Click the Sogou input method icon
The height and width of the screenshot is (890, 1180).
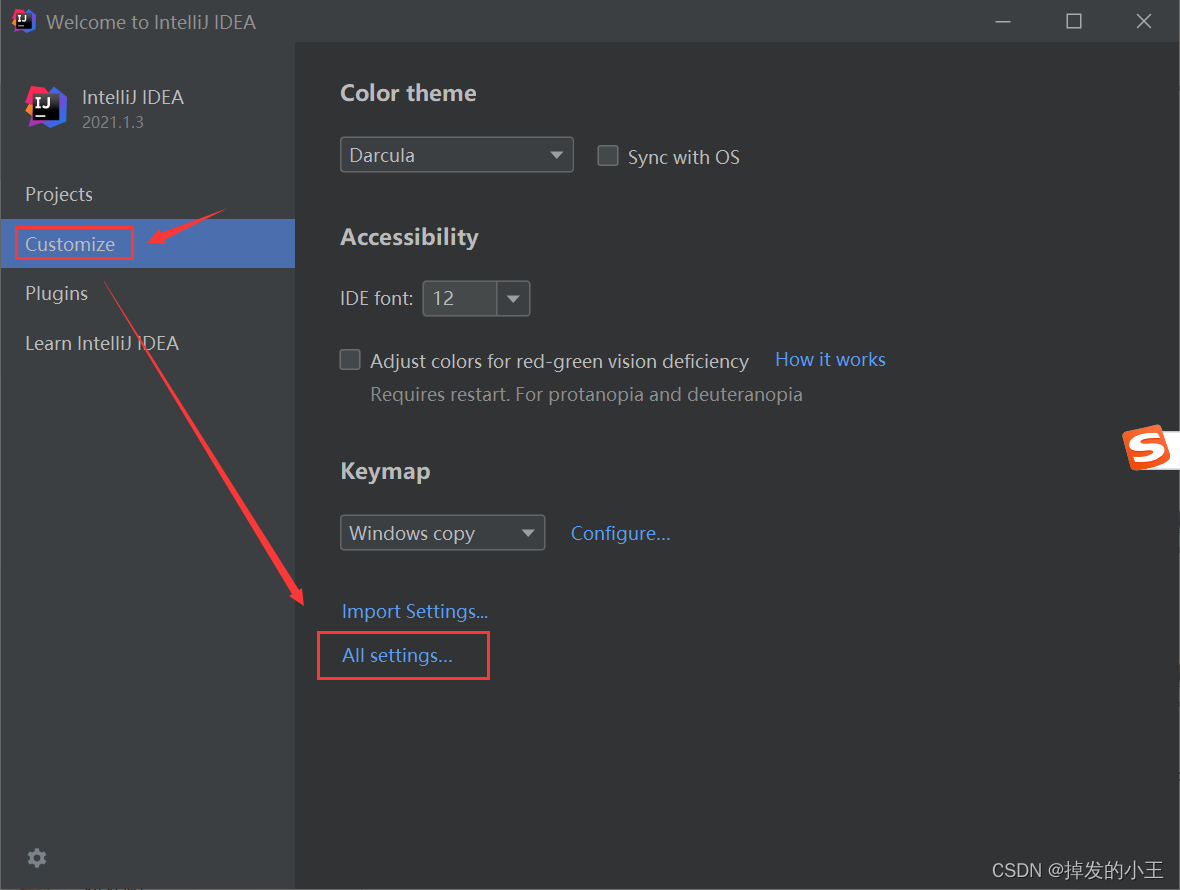coord(1146,448)
